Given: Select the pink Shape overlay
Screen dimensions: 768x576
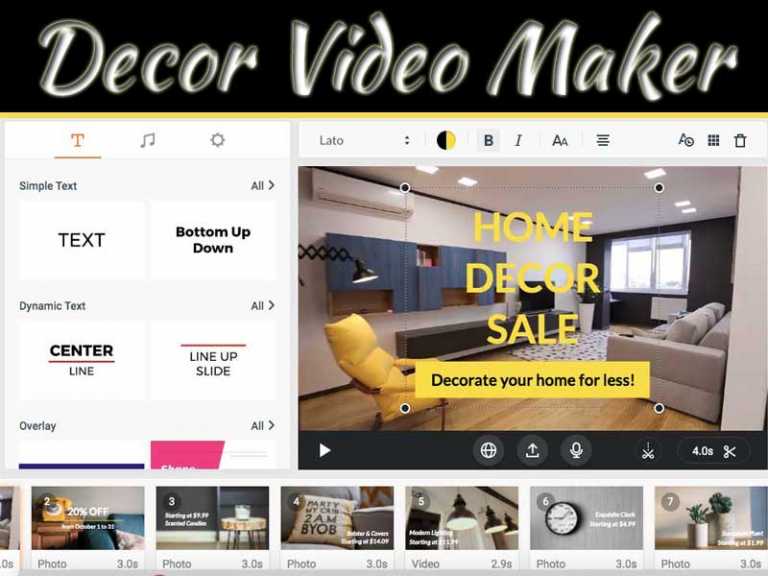Looking at the screenshot, I should click(213, 455).
